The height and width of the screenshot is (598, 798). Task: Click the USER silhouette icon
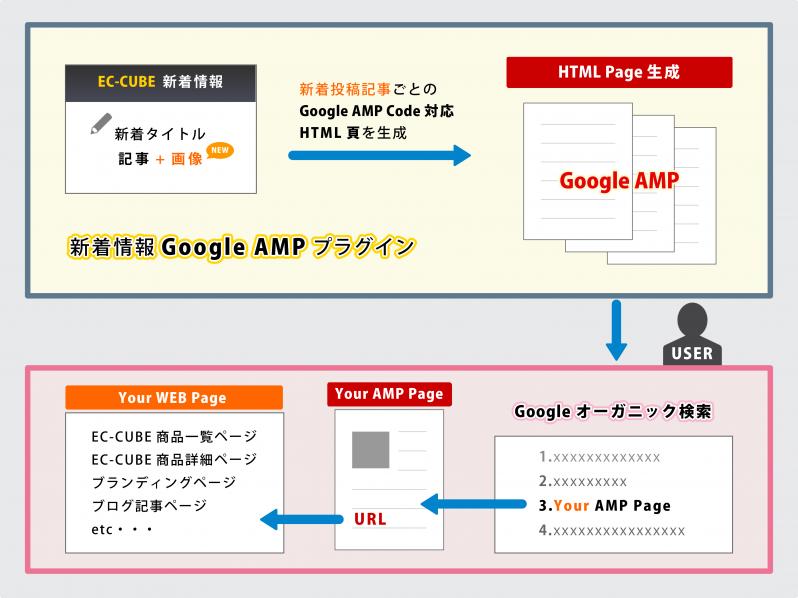coord(692,334)
